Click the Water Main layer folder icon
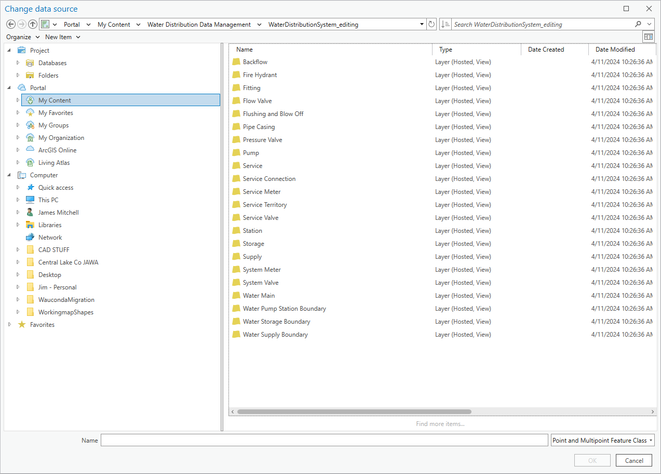Image resolution: width=661 pixels, height=474 pixels. [236, 296]
